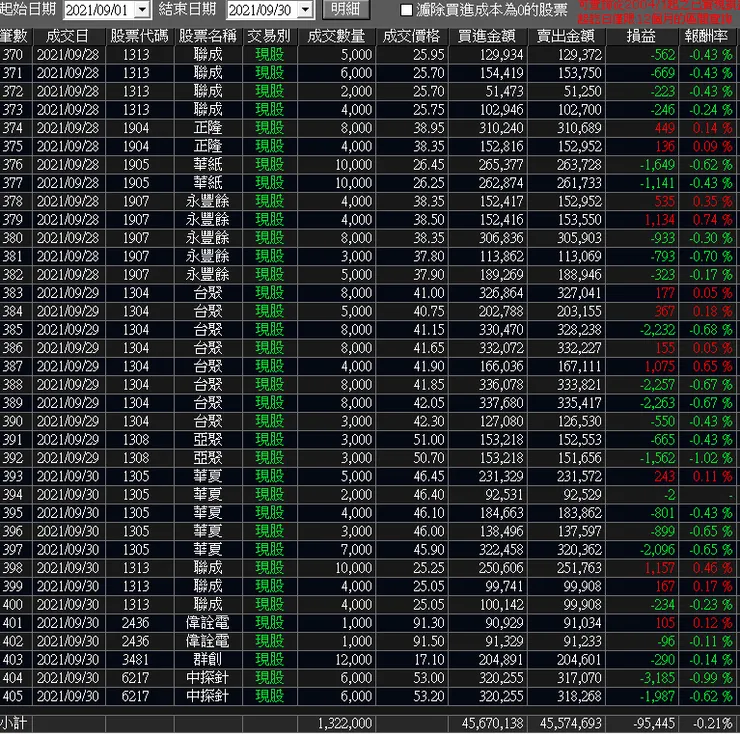Click quantity 3,000 in row 390

(356, 422)
